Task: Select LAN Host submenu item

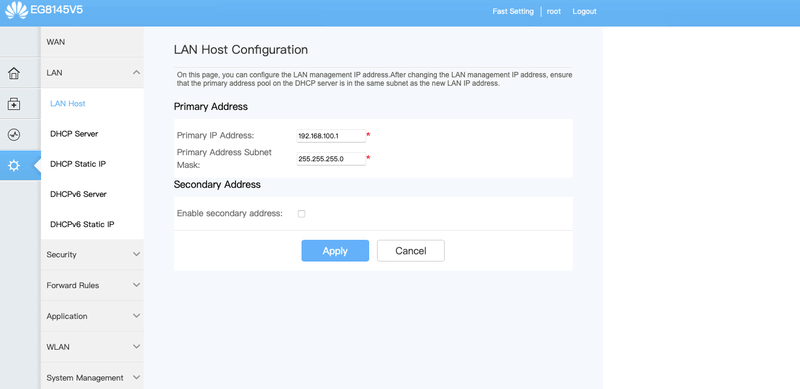Action: coord(68,104)
